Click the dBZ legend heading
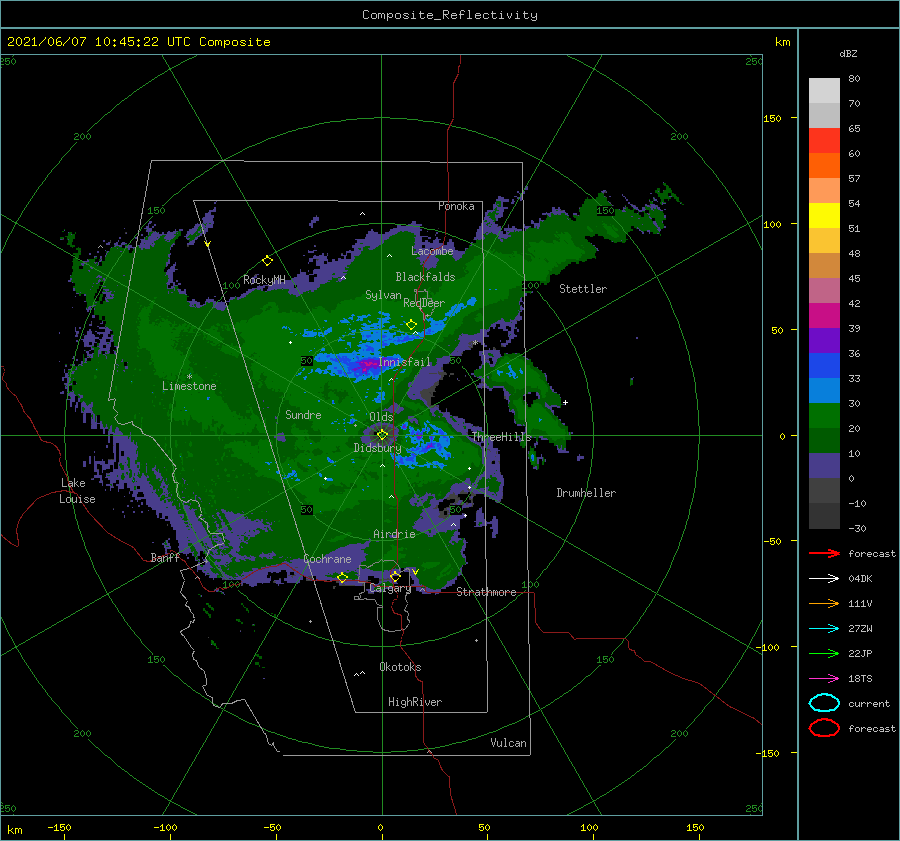The height and width of the screenshot is (841, 900). pos(848,53)
